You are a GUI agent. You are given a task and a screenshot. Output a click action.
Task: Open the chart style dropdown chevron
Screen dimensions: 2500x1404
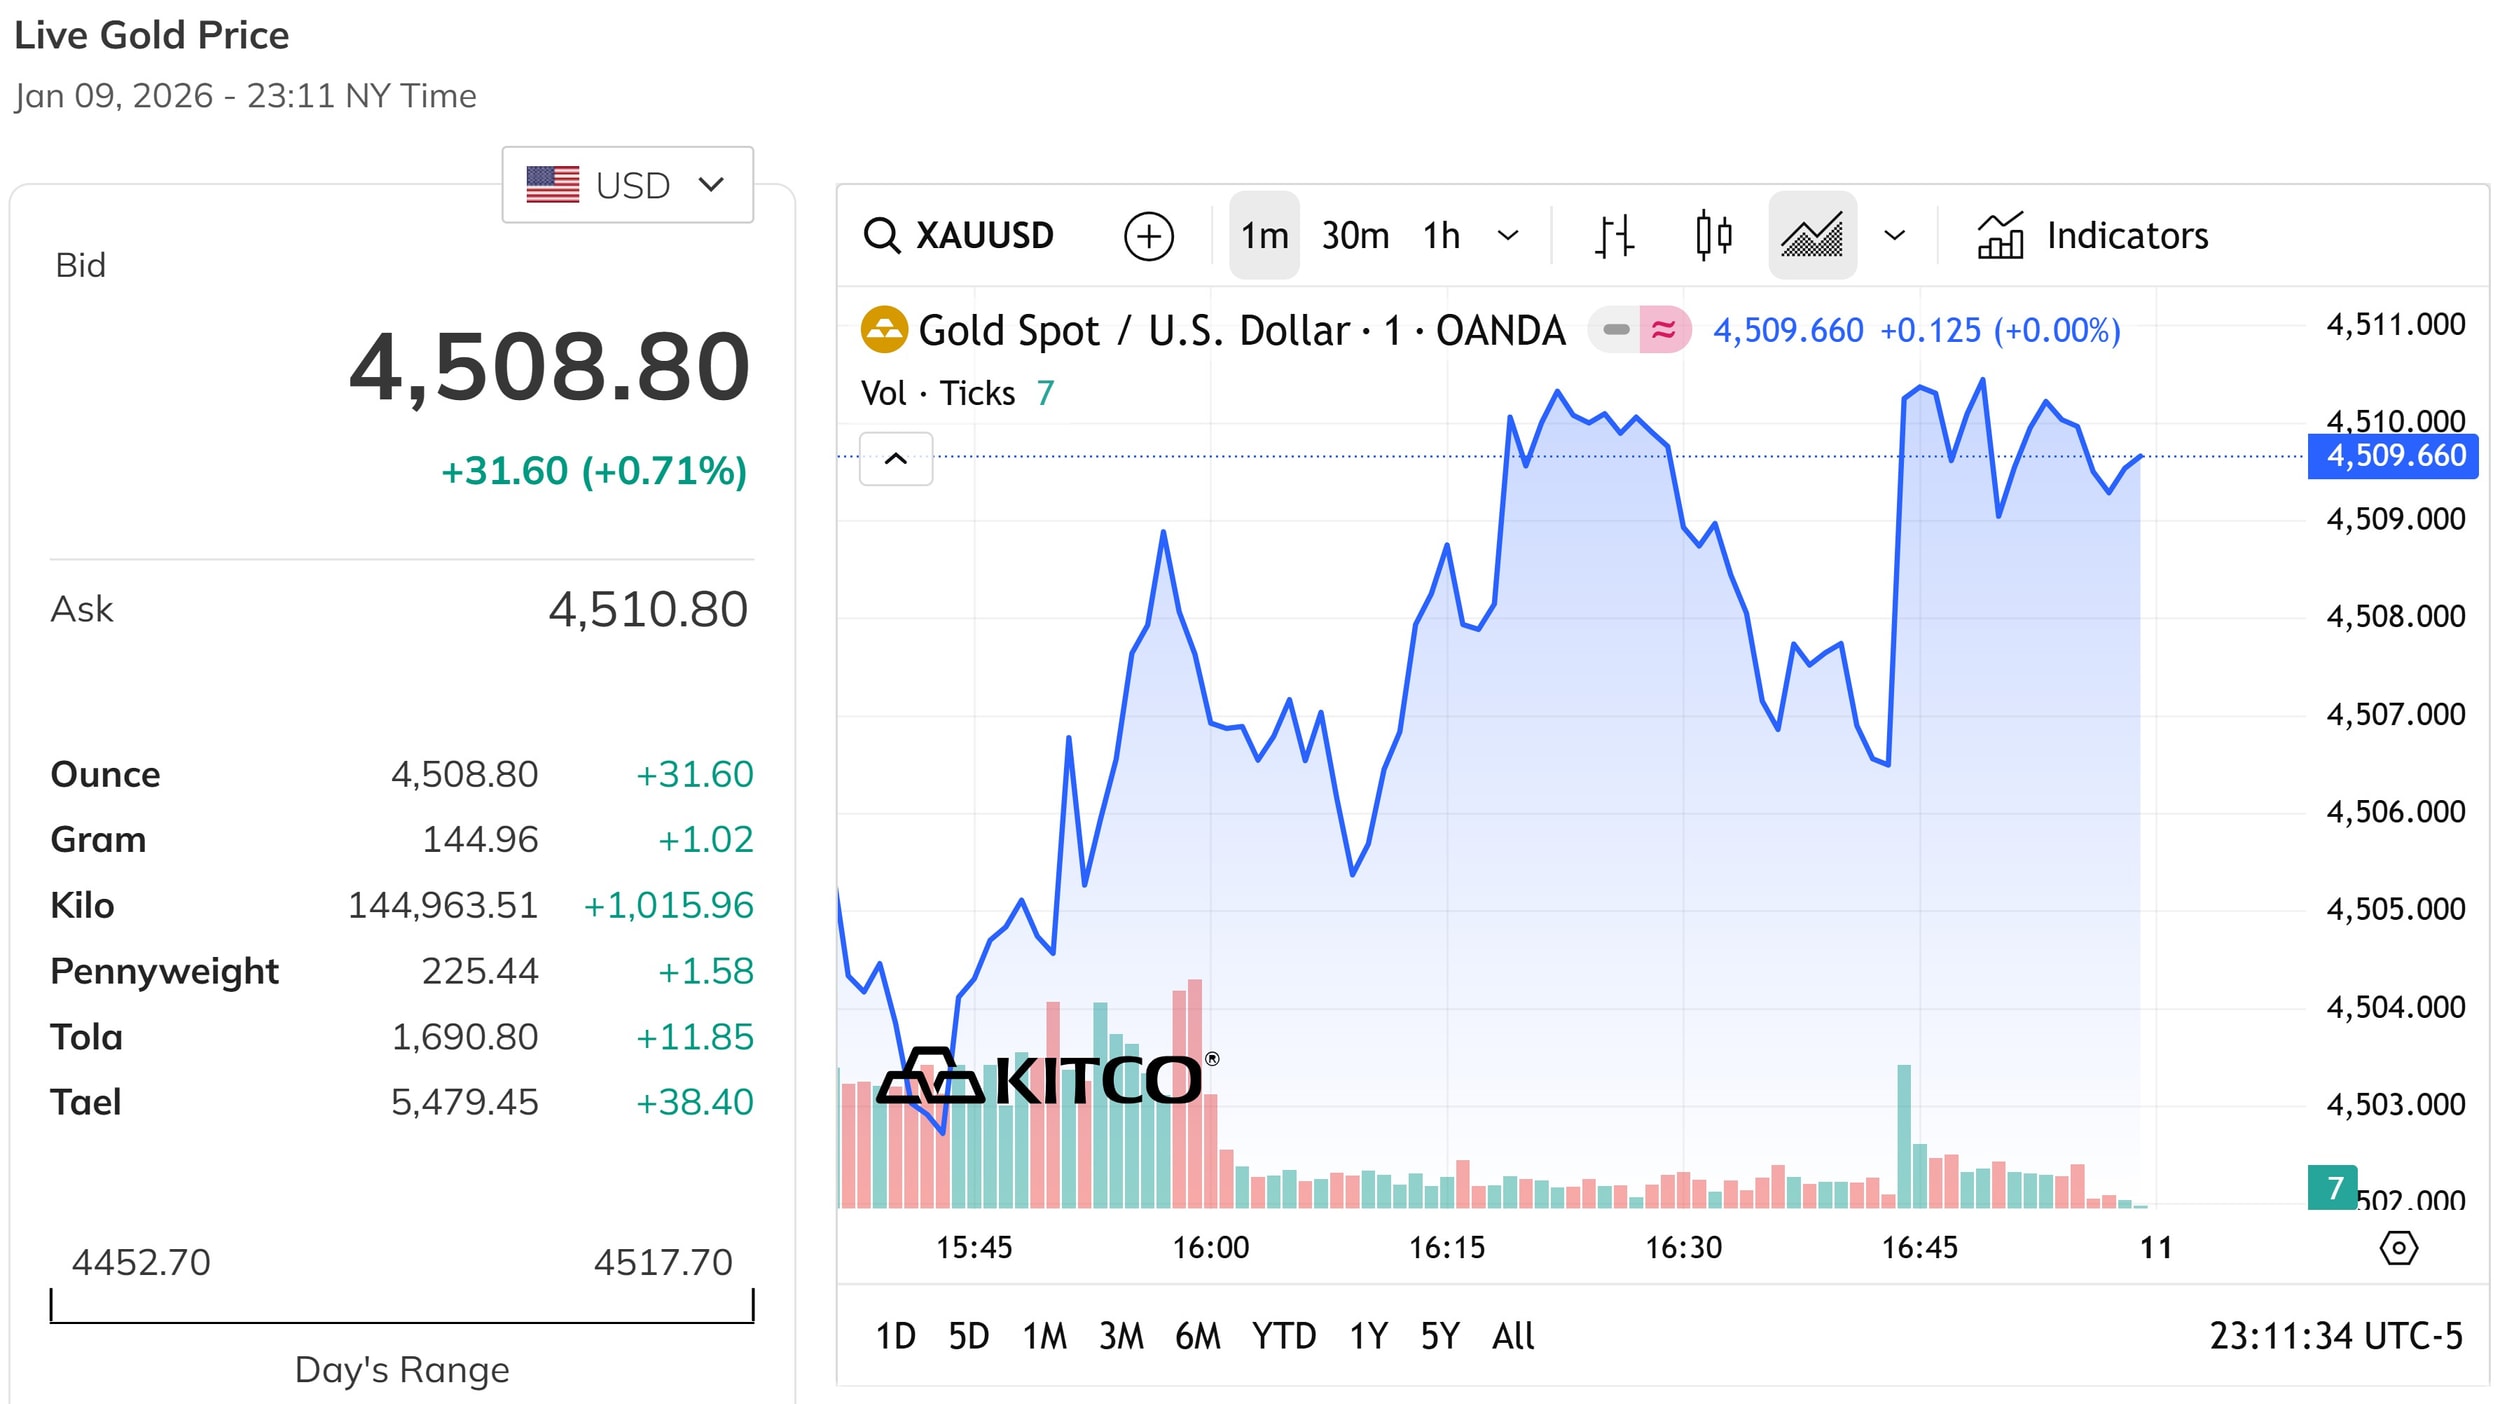click(1893, 235)
